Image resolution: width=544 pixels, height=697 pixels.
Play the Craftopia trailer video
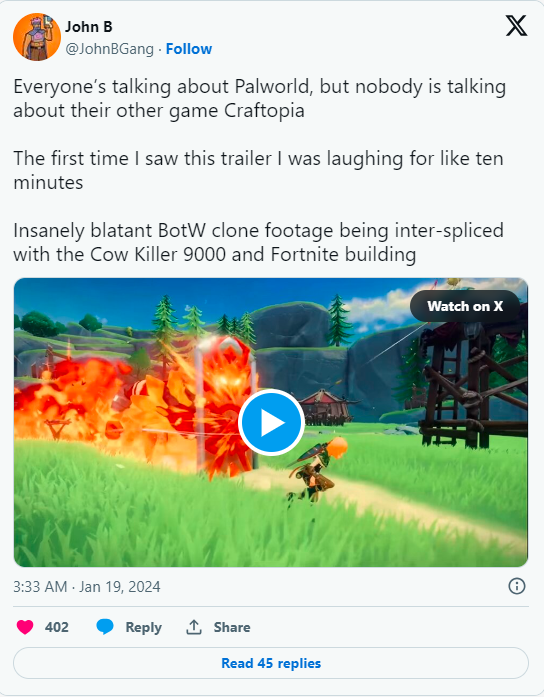(271, 422)
